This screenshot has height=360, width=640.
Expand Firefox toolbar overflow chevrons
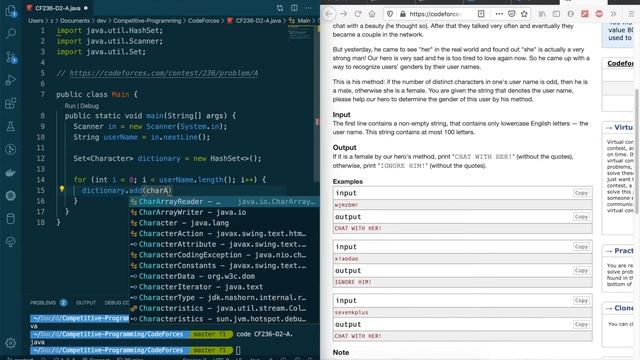click(x=613, y=14)
